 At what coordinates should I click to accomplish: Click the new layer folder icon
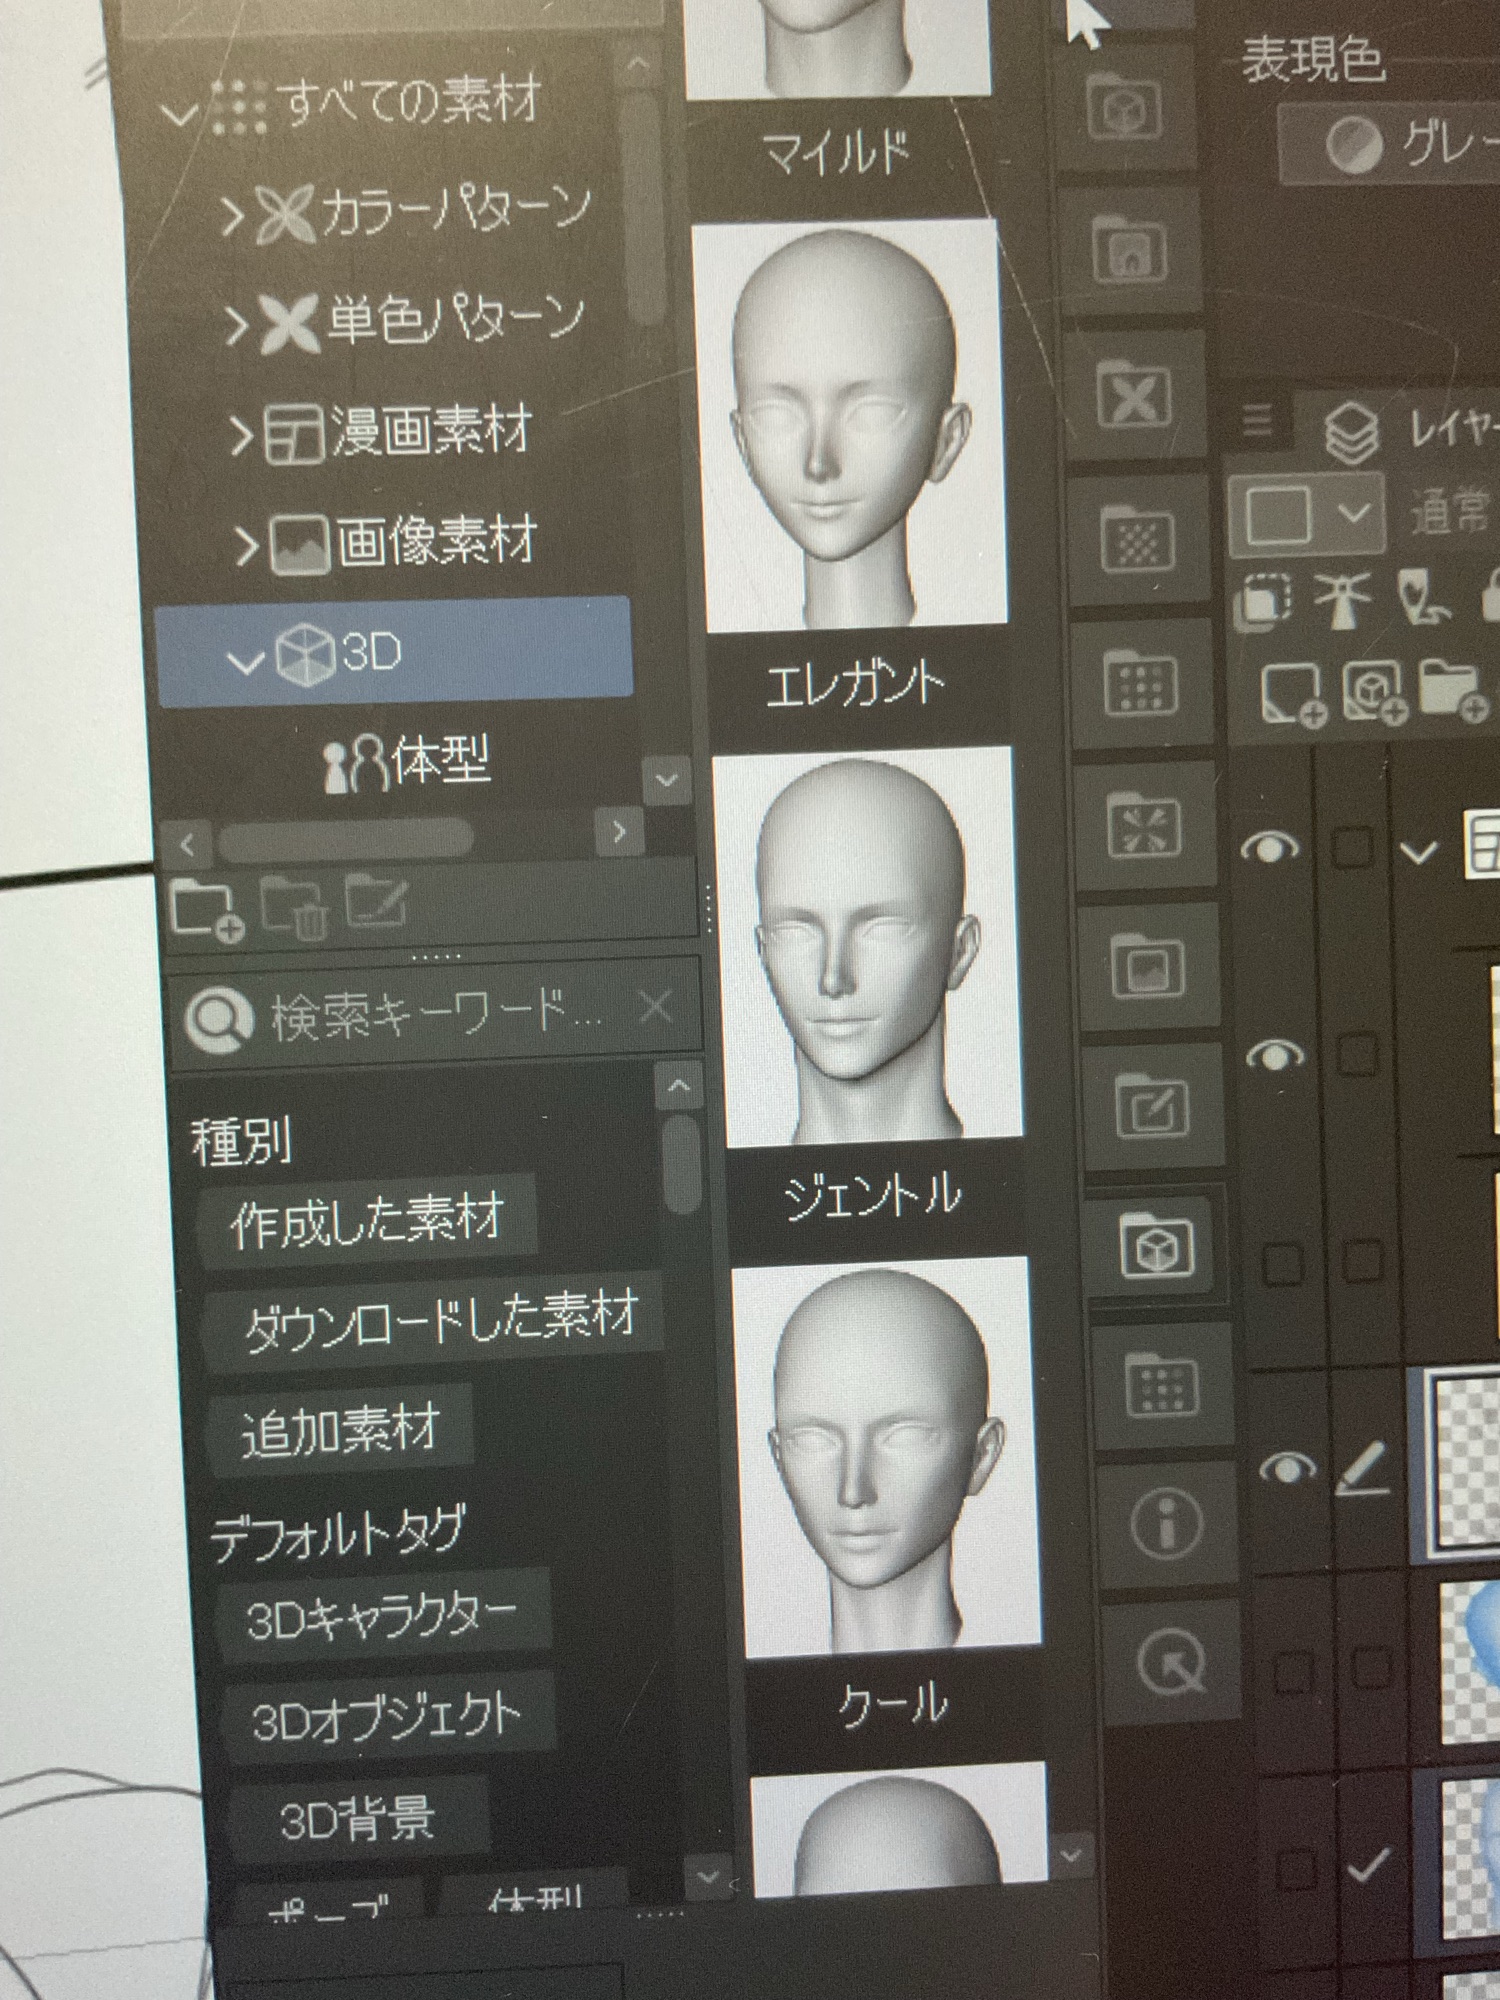pos(1451,689)
